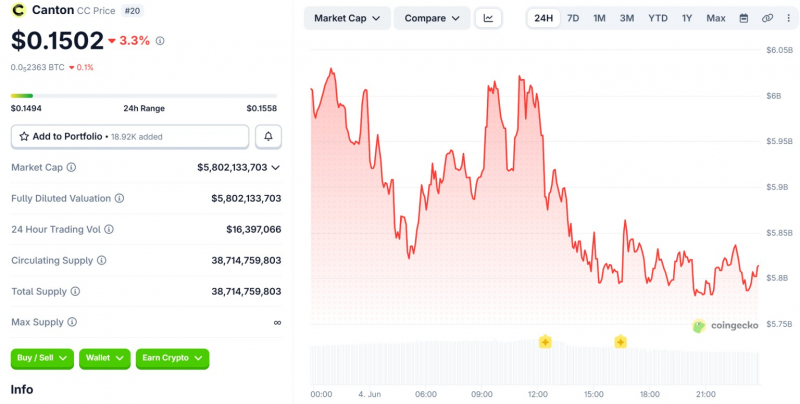Click the Canton coin logo icon
This screenshot has width=800, height=404.
(19, 10)
